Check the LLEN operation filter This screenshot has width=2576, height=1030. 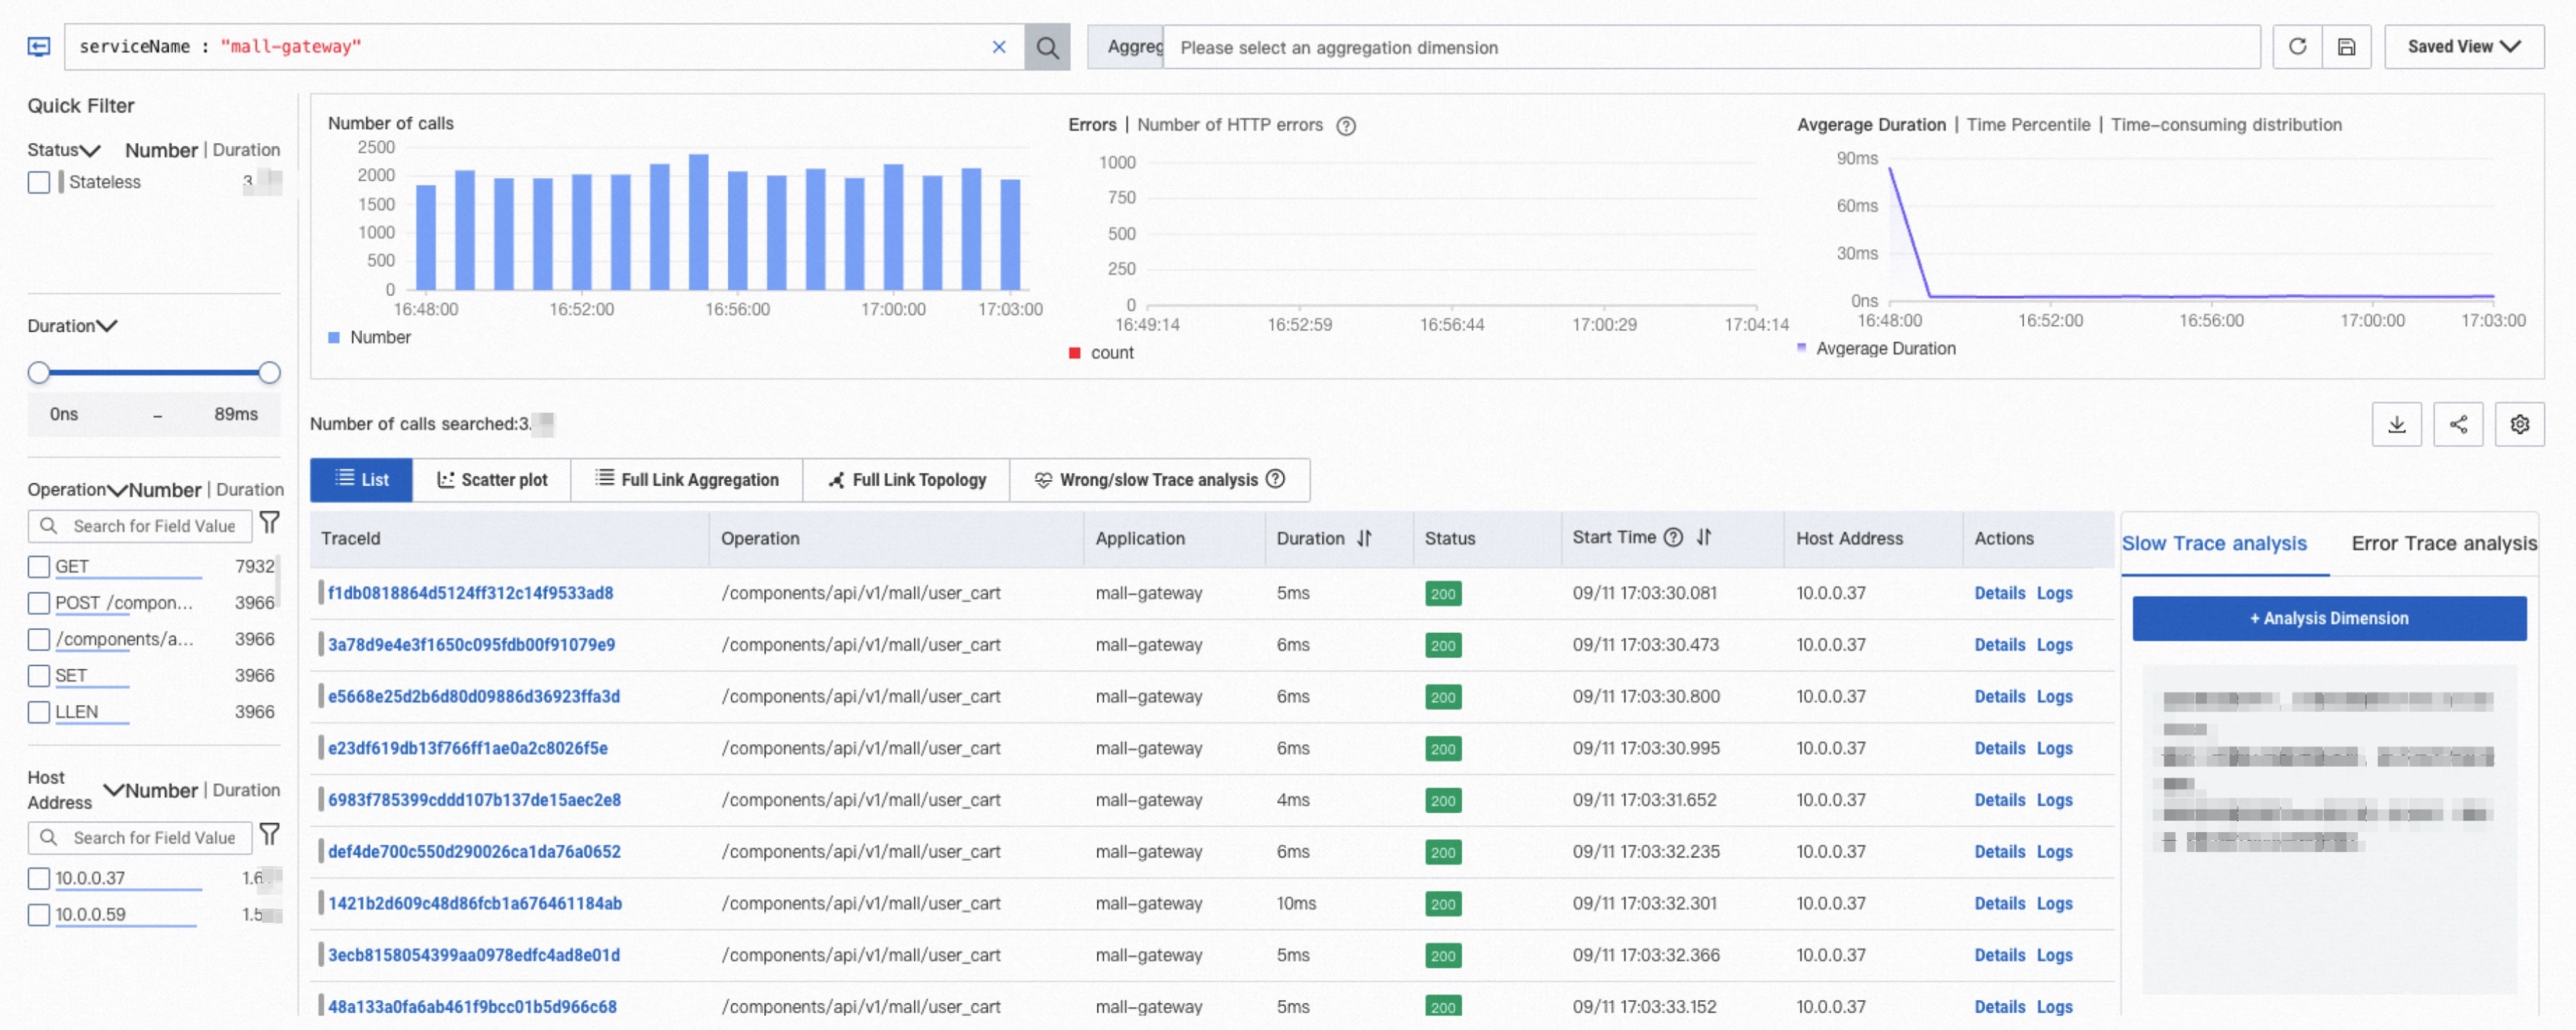39,712
